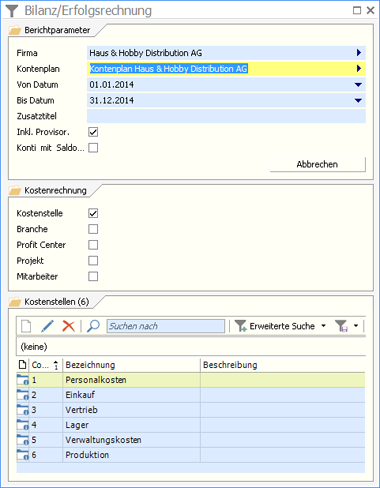Sort by the Bezeichnung column header
The height and width of the screenshot is (488, 380).
131,365
